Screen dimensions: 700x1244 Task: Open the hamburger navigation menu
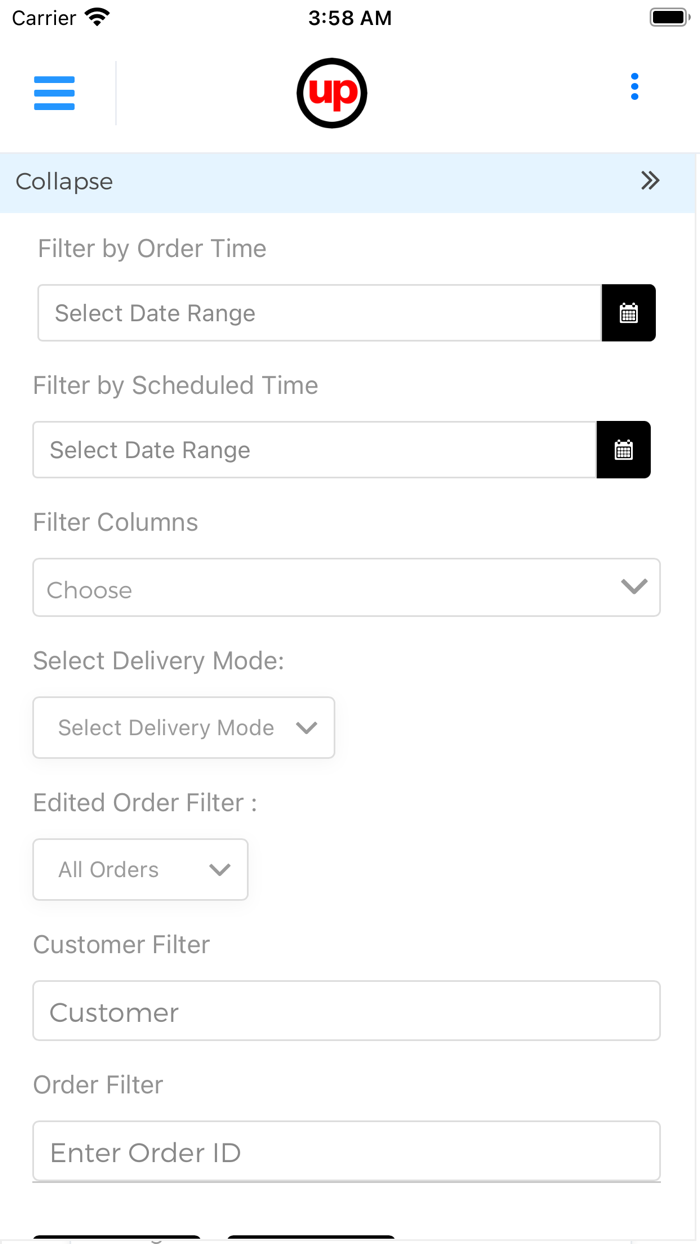click(54, 93)
